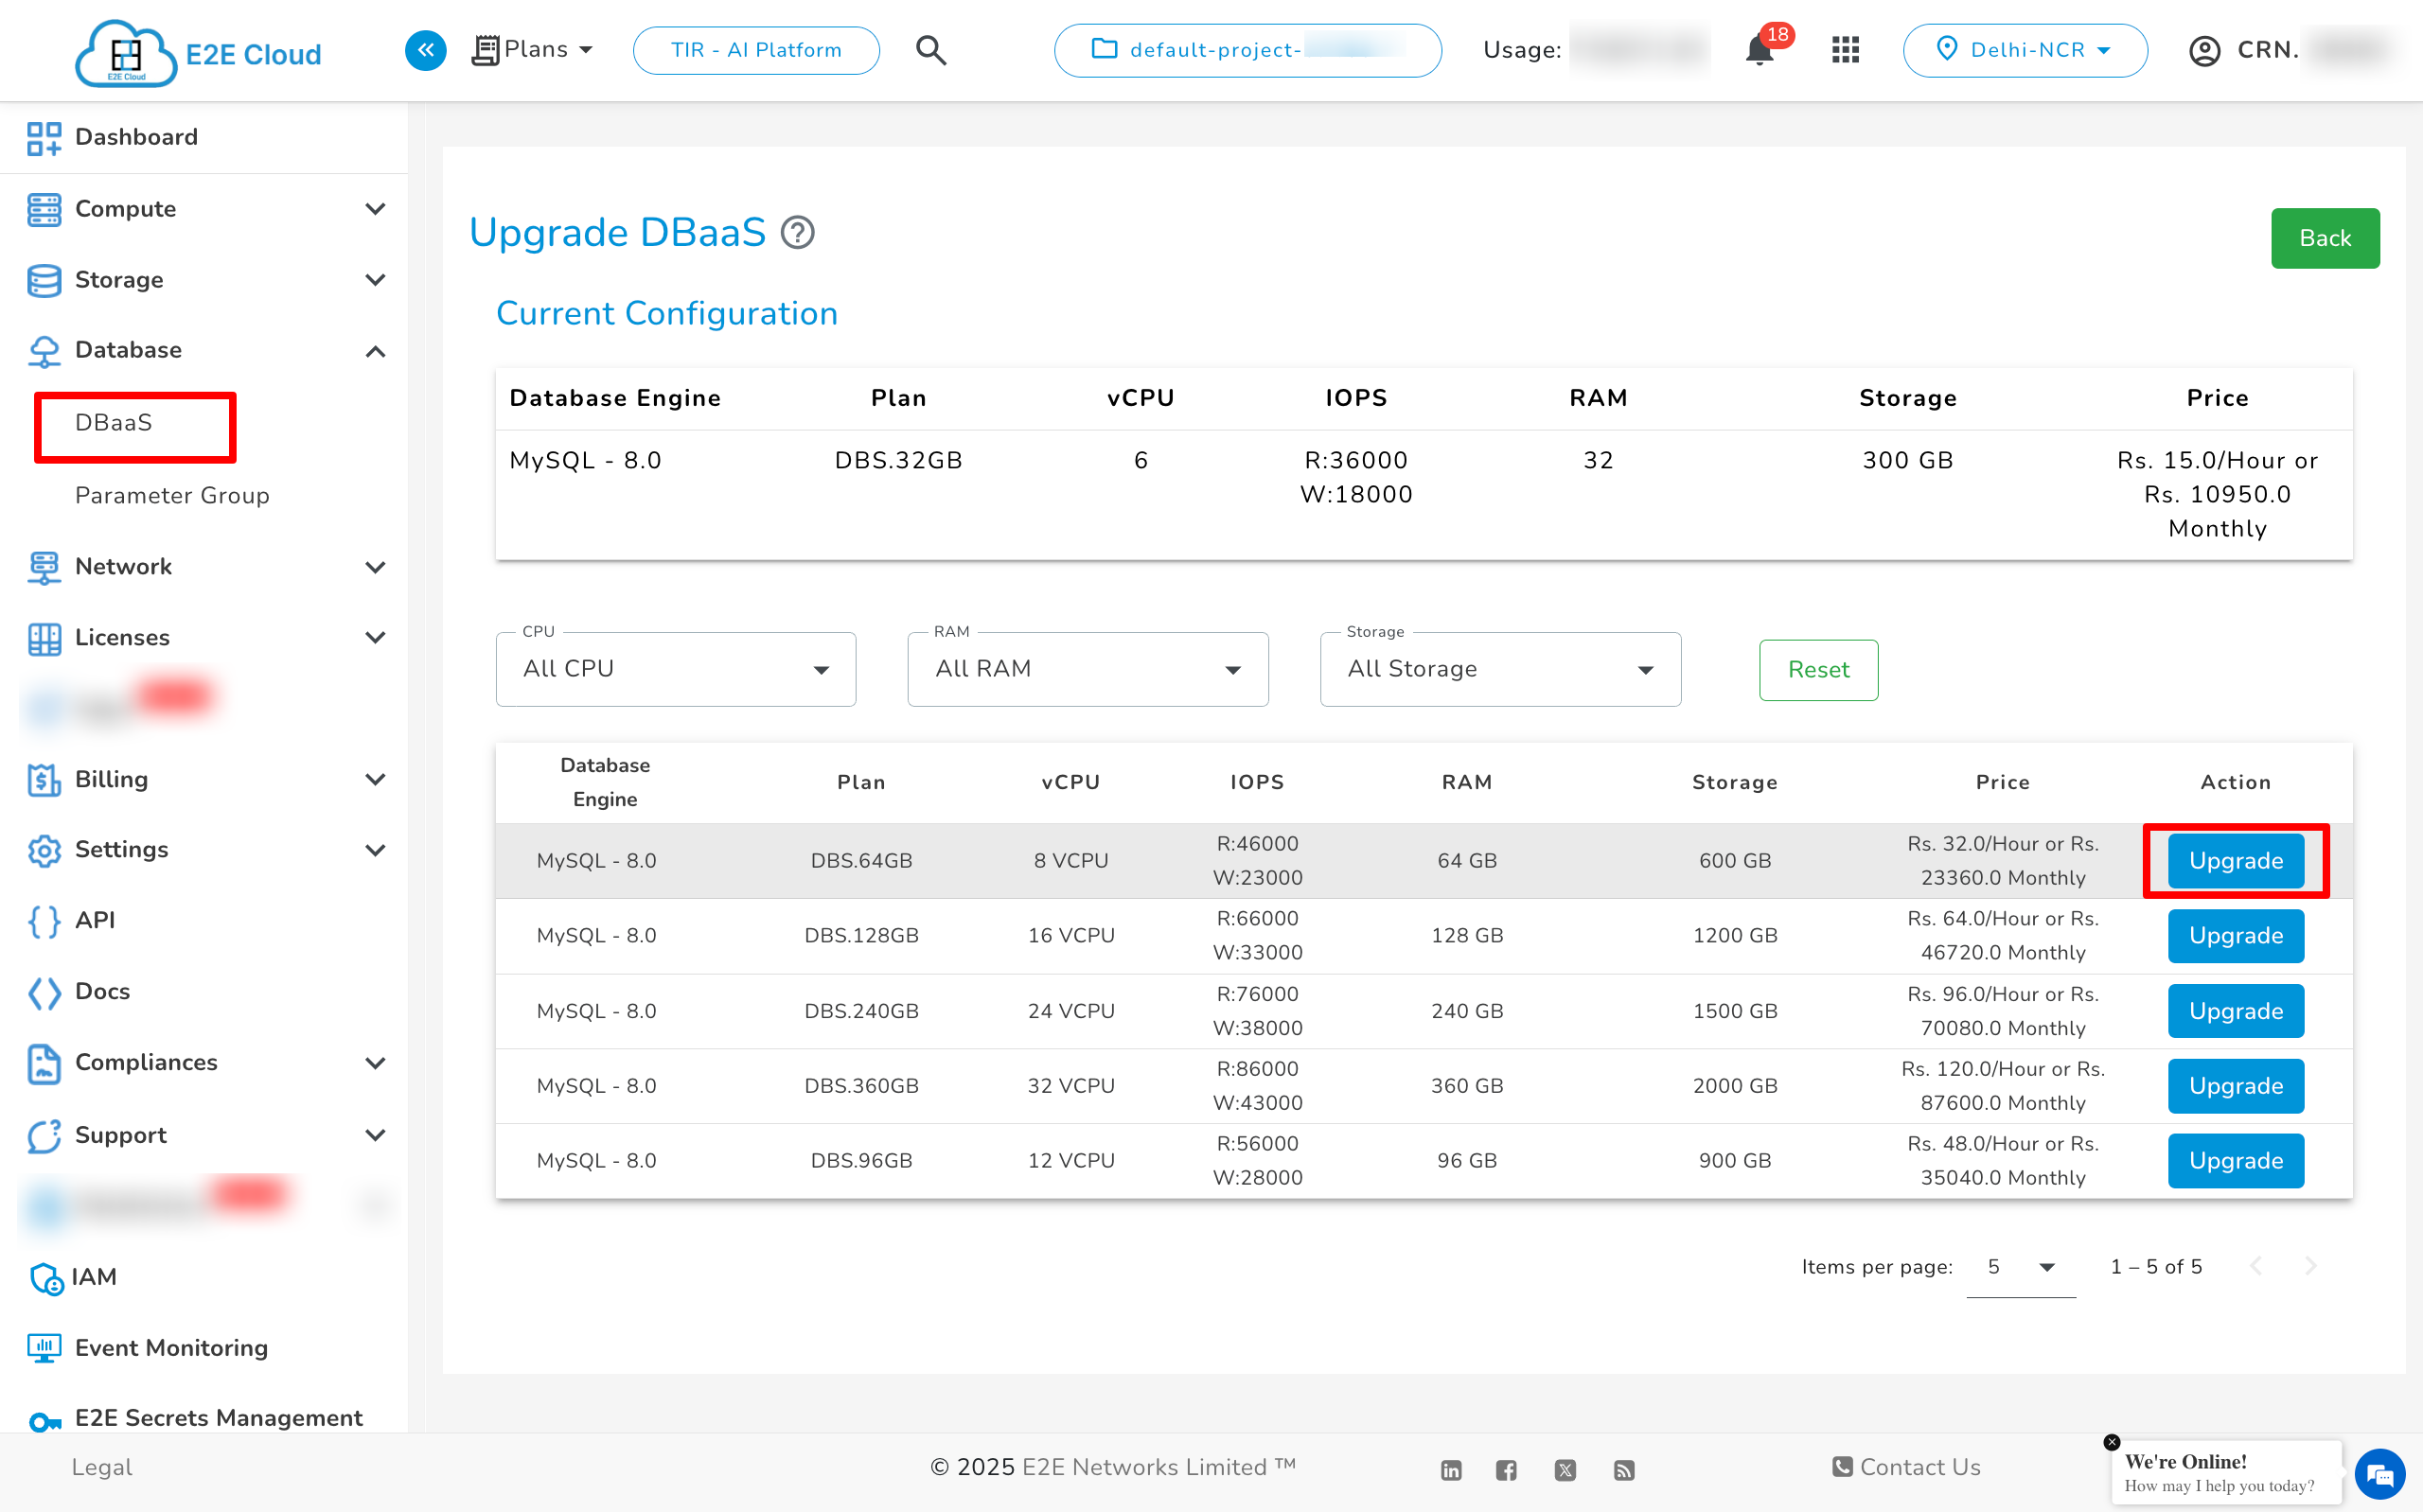Viewport: 2423px width, 1512px height.
Task: Open the apps grid launcher
Action: point(1845,49)
